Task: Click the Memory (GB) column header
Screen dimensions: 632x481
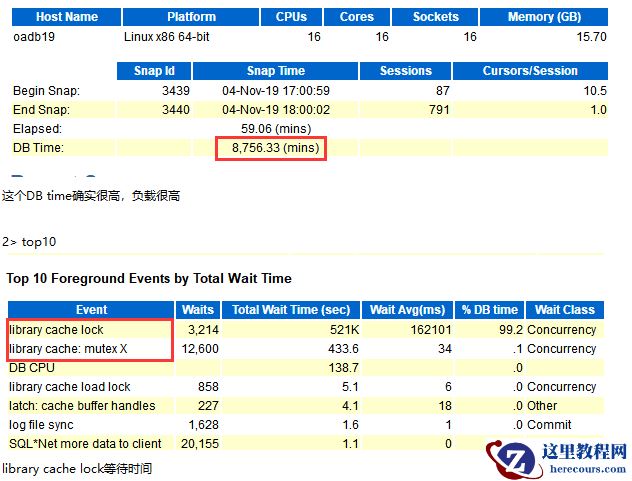Action: [x=544, y=17]
